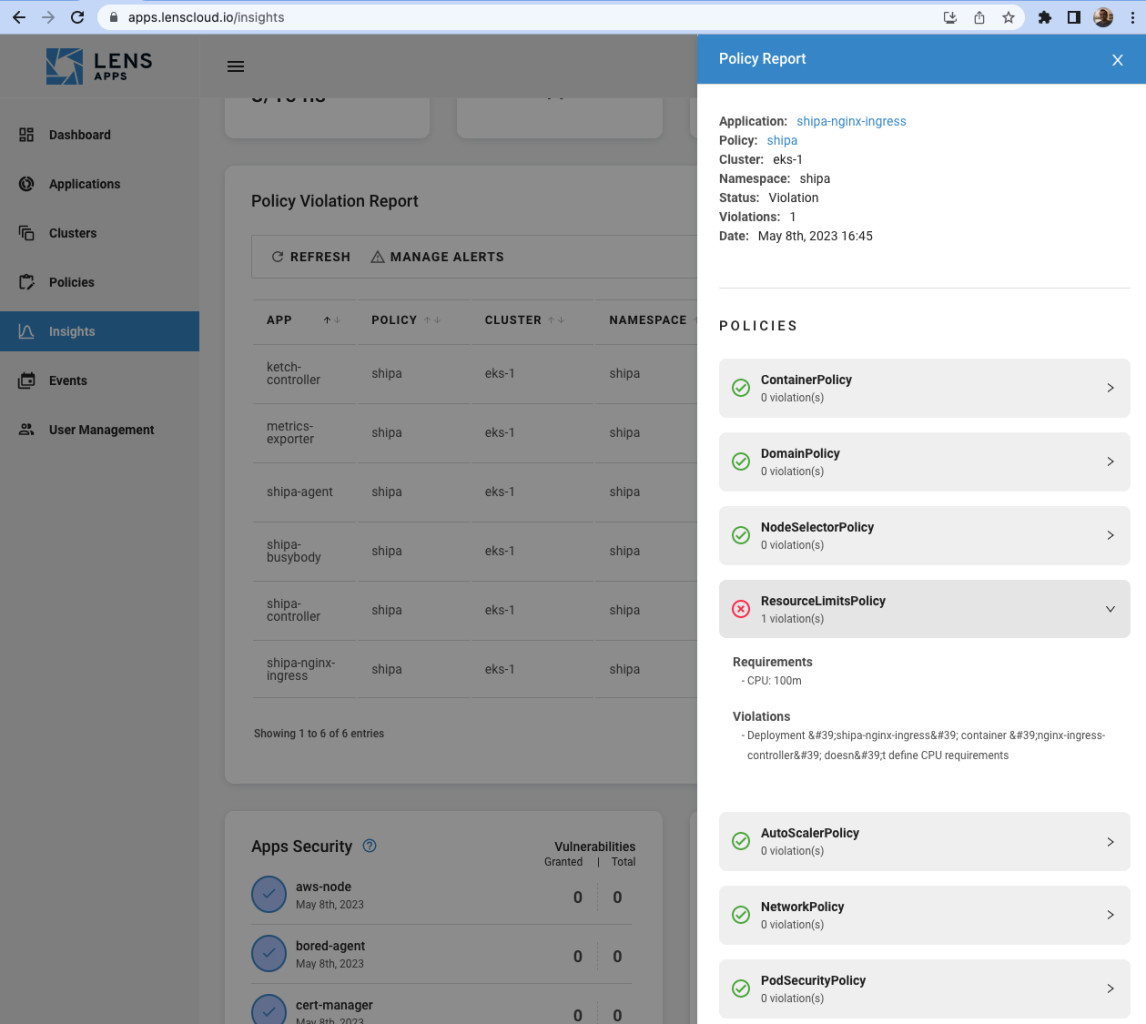Open the browser three-dot menu
Image resolution: width=1146 pixels, height=1024 pixels.
[x=1133, y=18]
